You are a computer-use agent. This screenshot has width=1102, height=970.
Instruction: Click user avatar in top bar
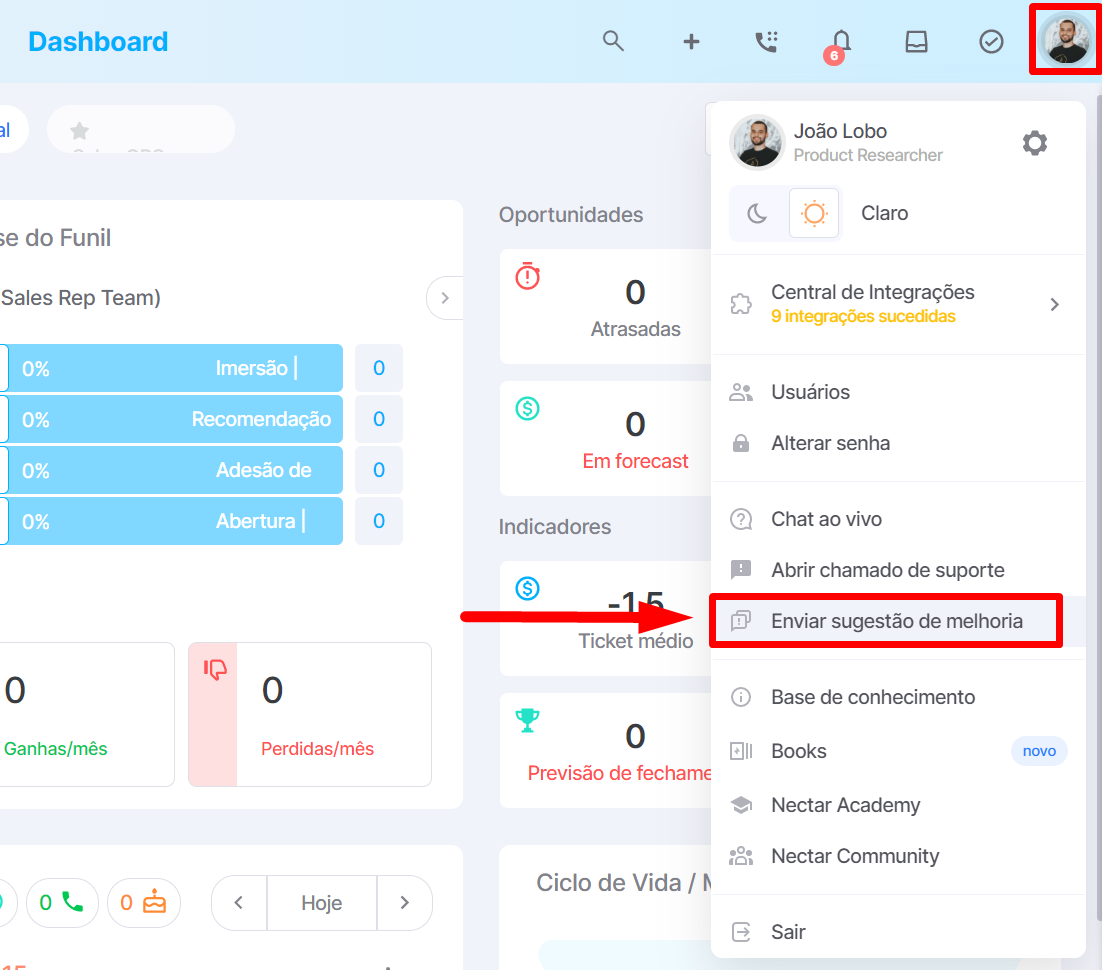(1066, 39)
